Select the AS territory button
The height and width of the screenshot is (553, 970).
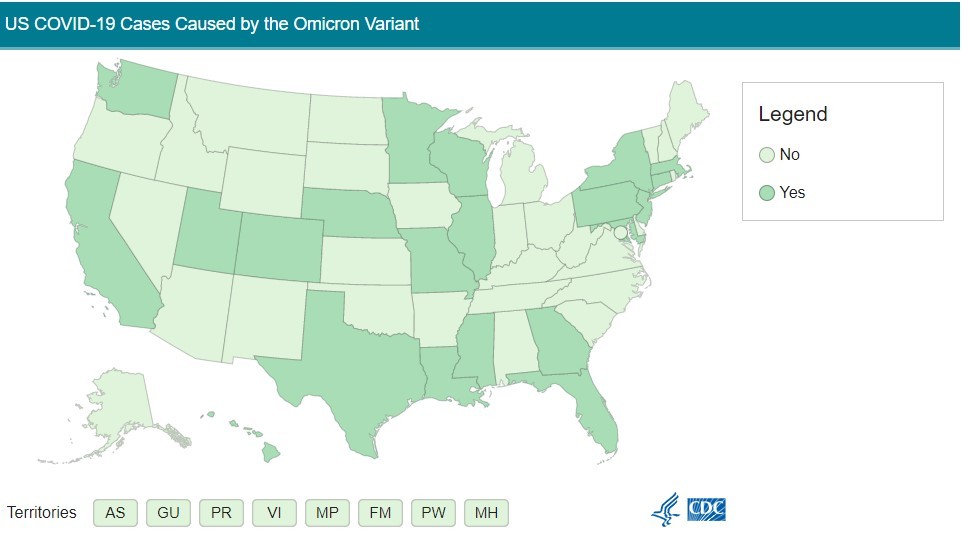coord(115,513)
